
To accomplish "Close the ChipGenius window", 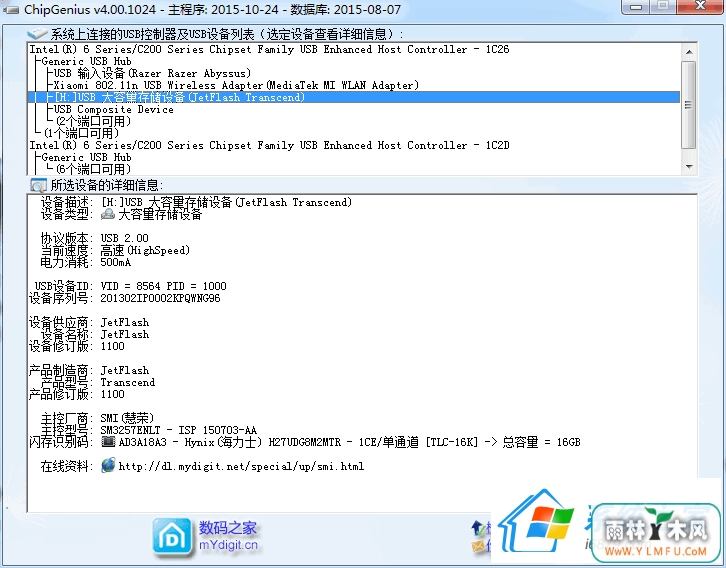I will 701,6.
